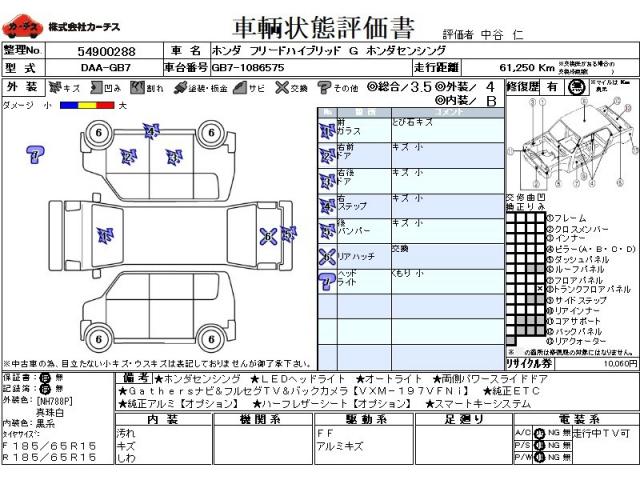Click the front glass damage icon in list
This screenshot has width=640, height=480.
327,129
